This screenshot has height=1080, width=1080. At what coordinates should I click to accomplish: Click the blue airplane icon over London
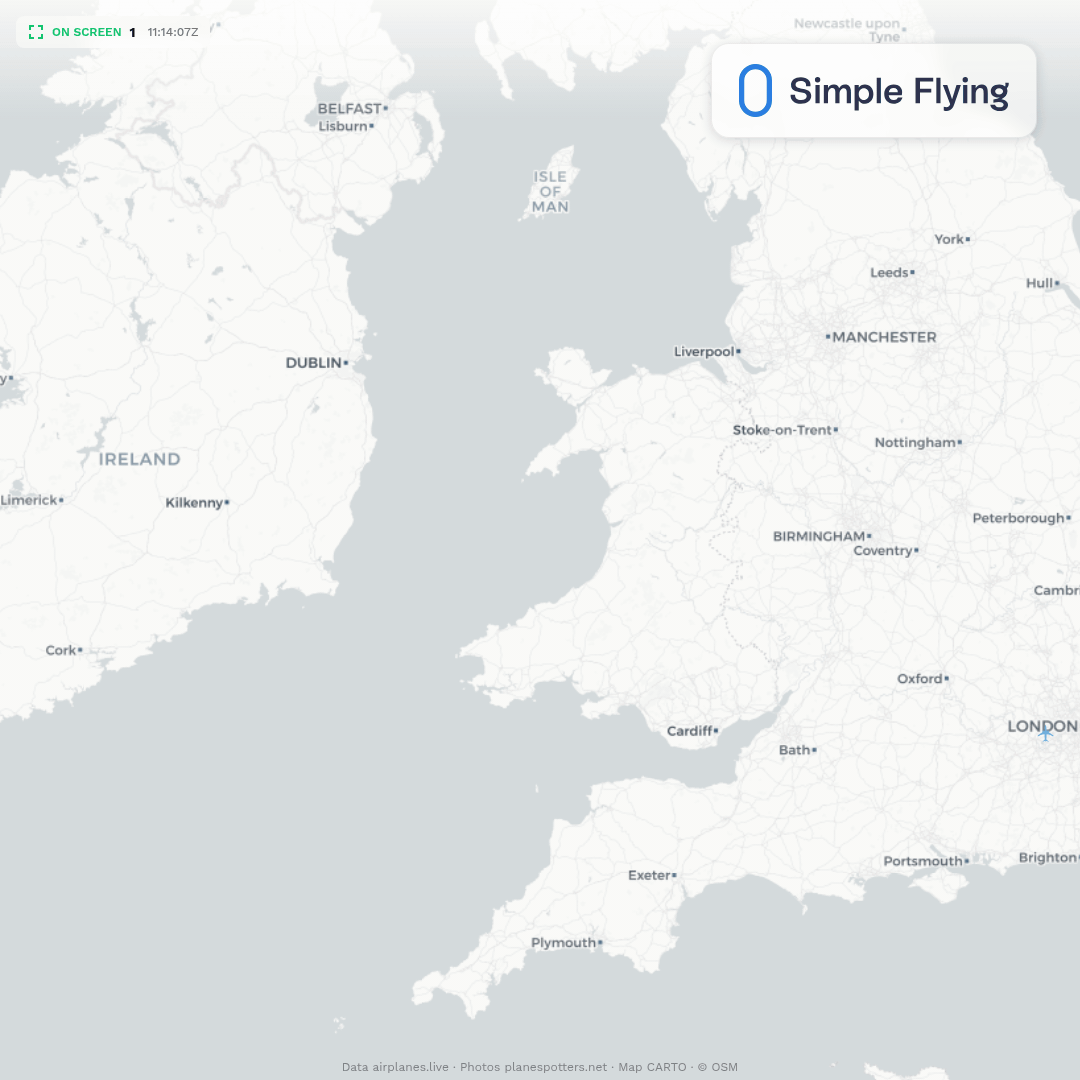(x=1046, y=734)
